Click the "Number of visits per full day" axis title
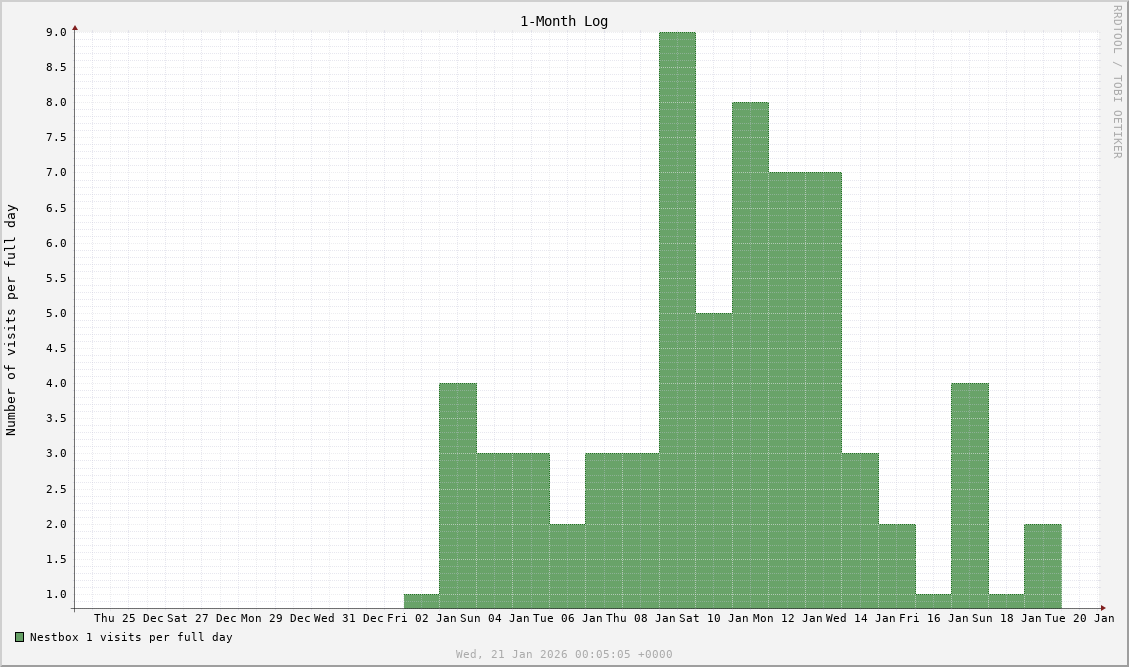 tap(11, 320)
